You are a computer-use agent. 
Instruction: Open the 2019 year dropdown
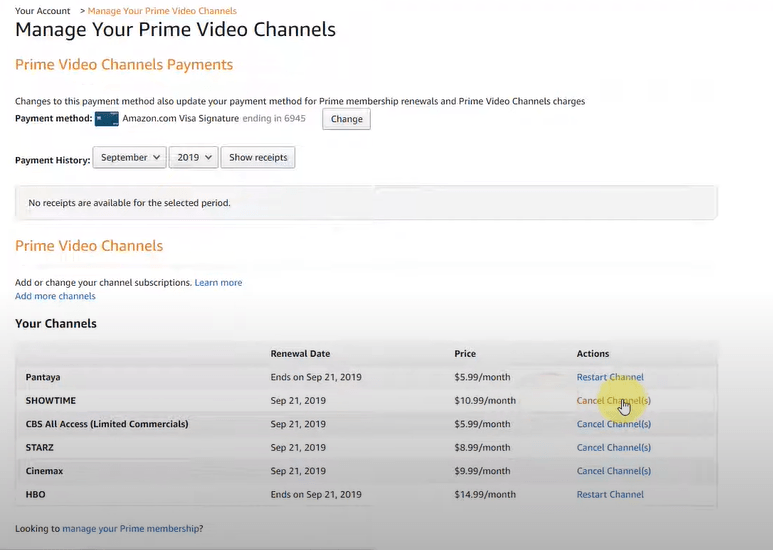pyautogui.click(x=194, y=157)
